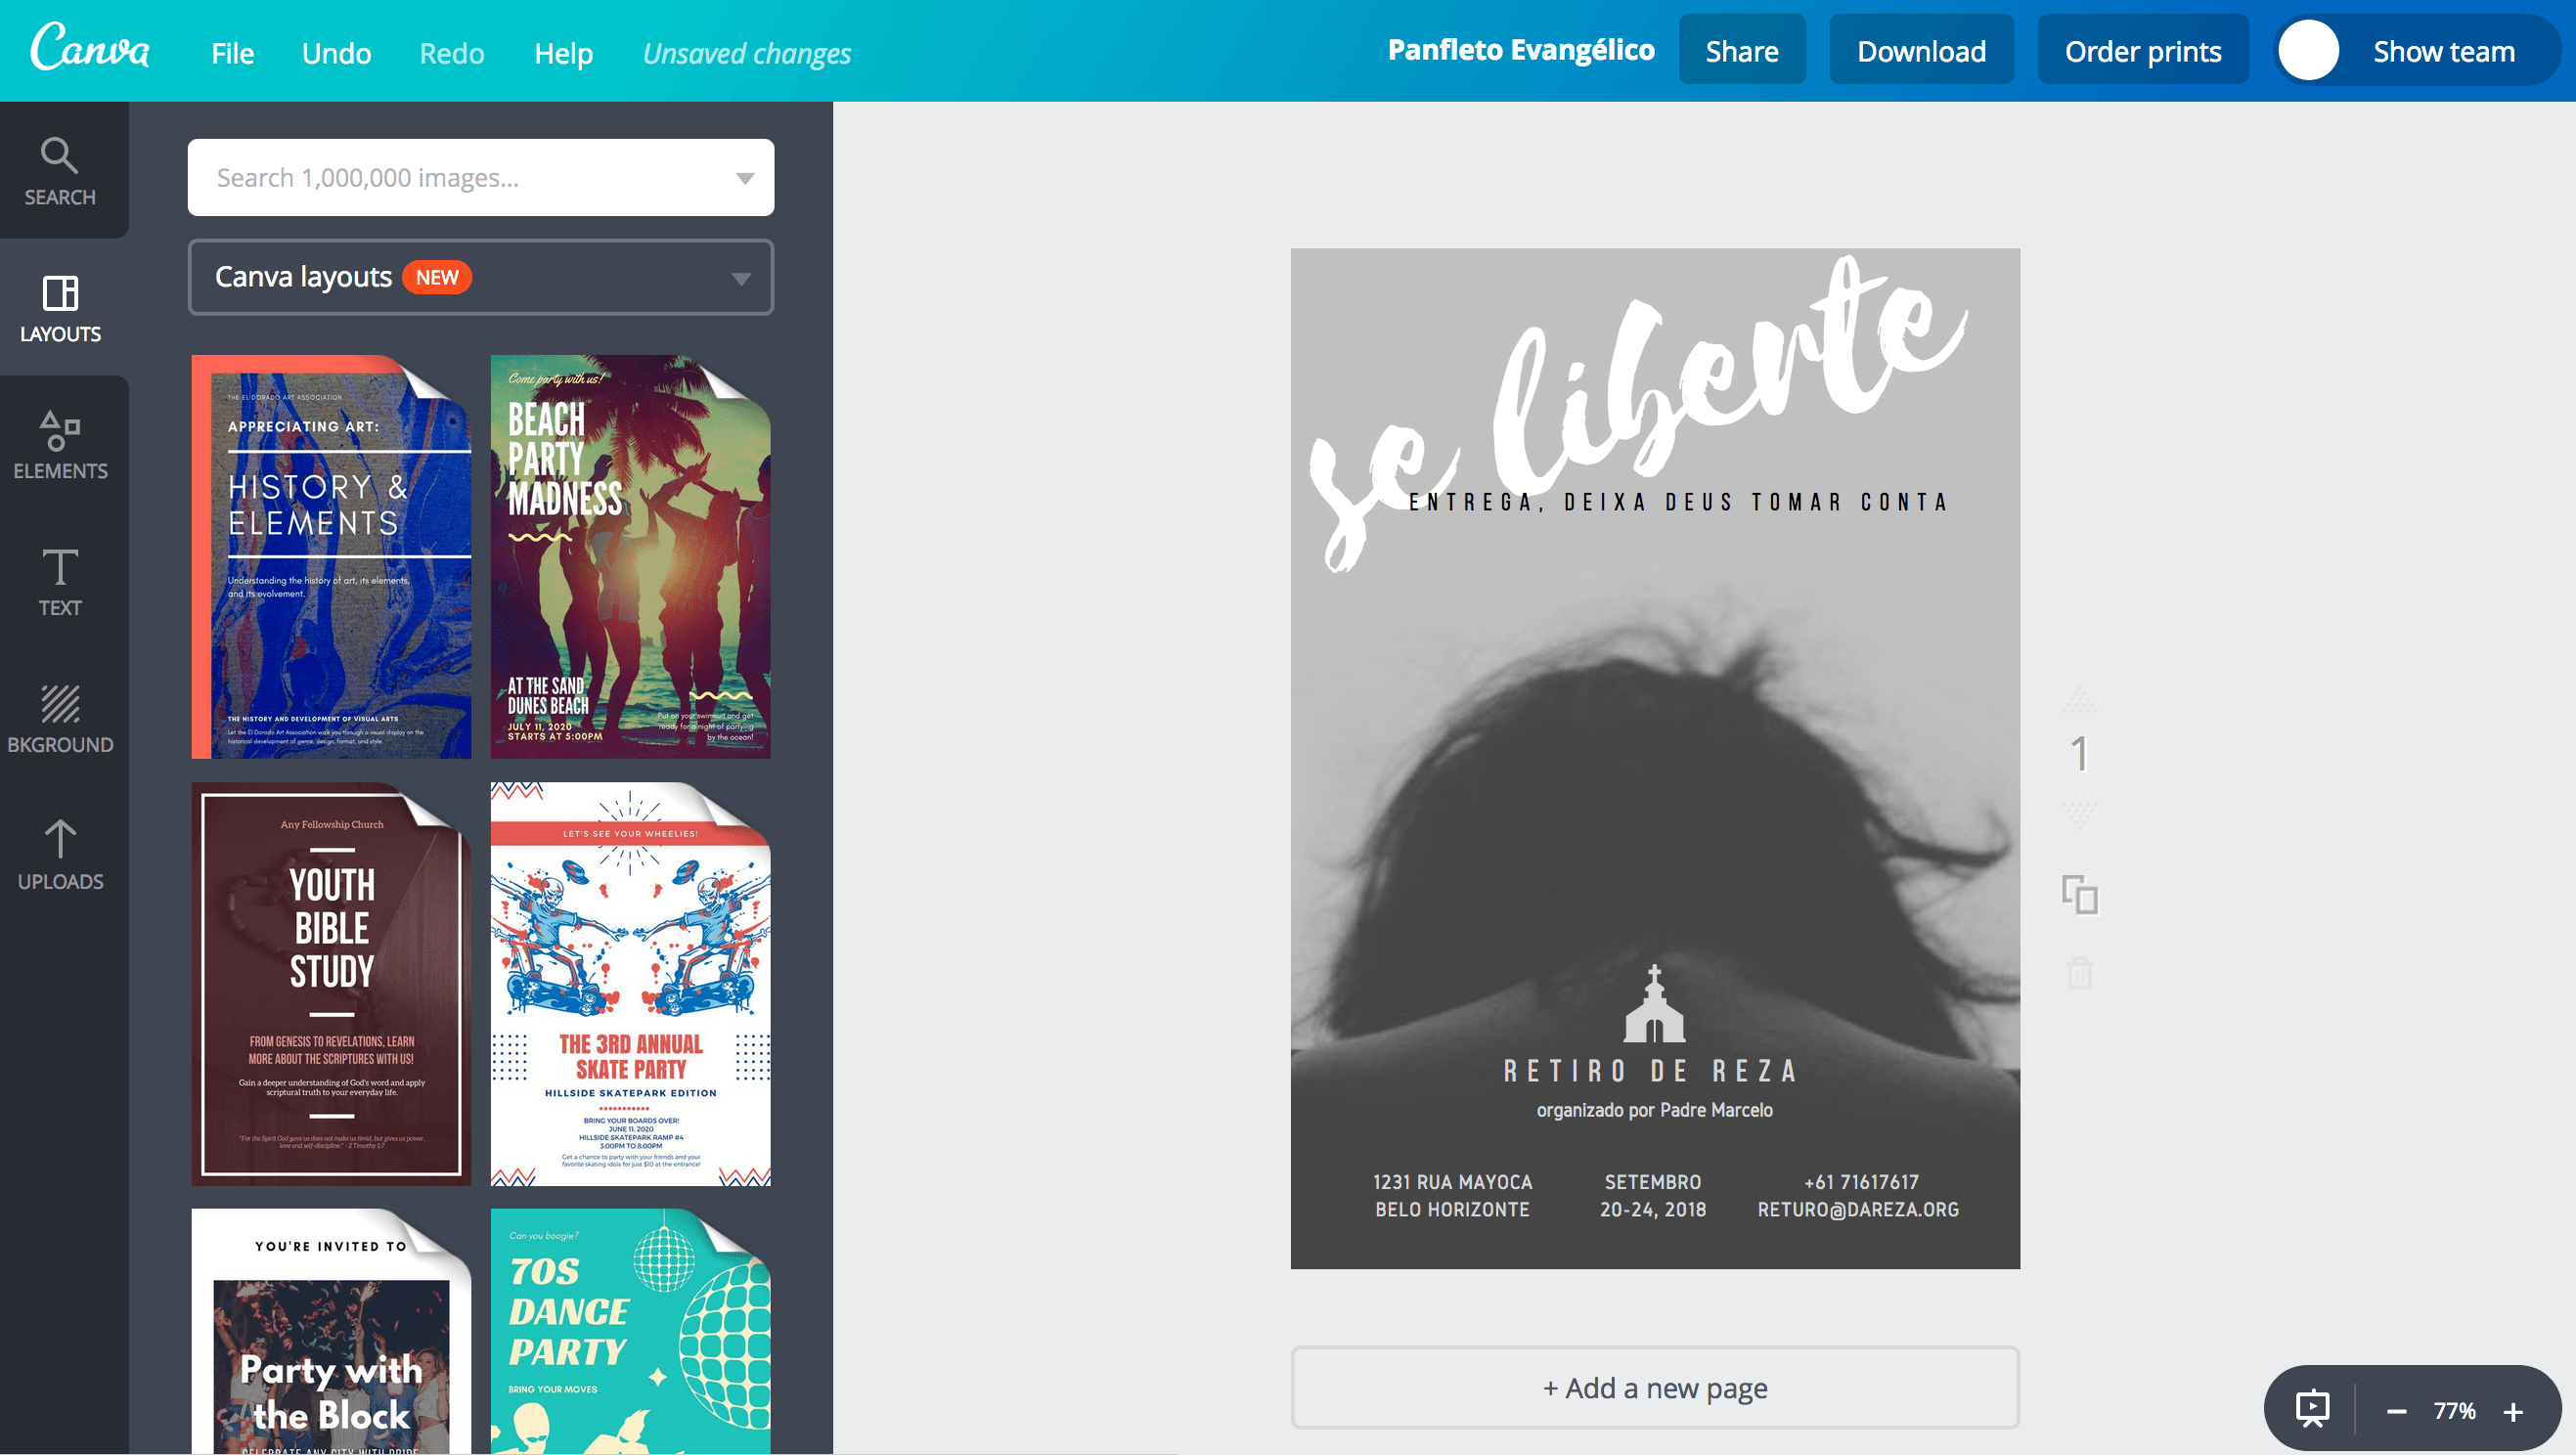Select the 70s Dance Party layout
The image size is (2576, 1455).
click(631, 1331)
